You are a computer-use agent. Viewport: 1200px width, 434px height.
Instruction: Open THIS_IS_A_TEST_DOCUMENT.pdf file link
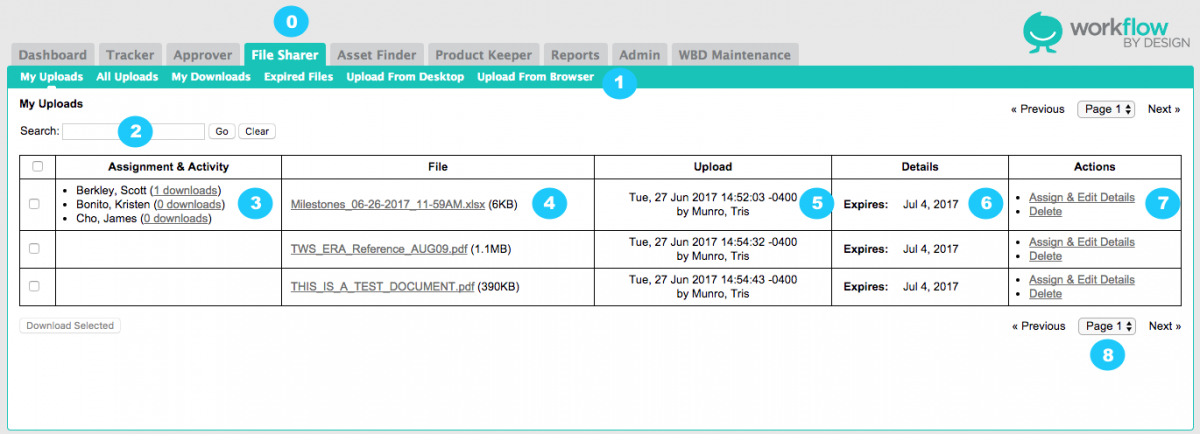tap(382, 286)
